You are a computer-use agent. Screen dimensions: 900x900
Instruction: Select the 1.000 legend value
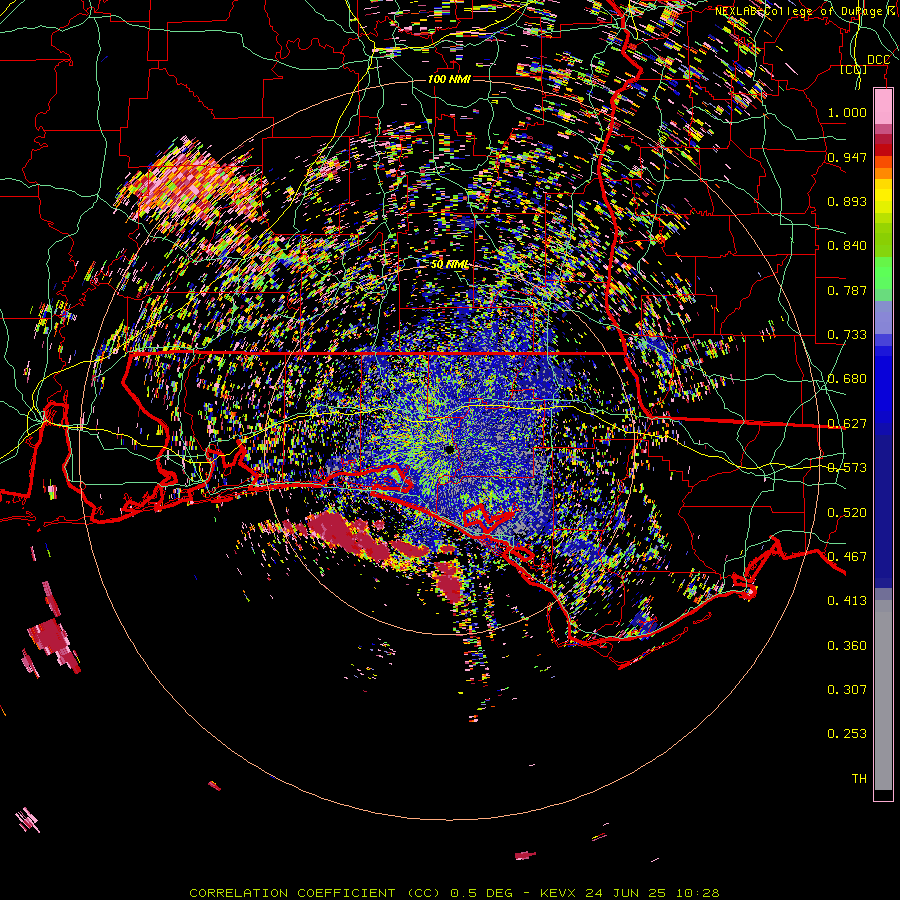click(x=847, y=112)
